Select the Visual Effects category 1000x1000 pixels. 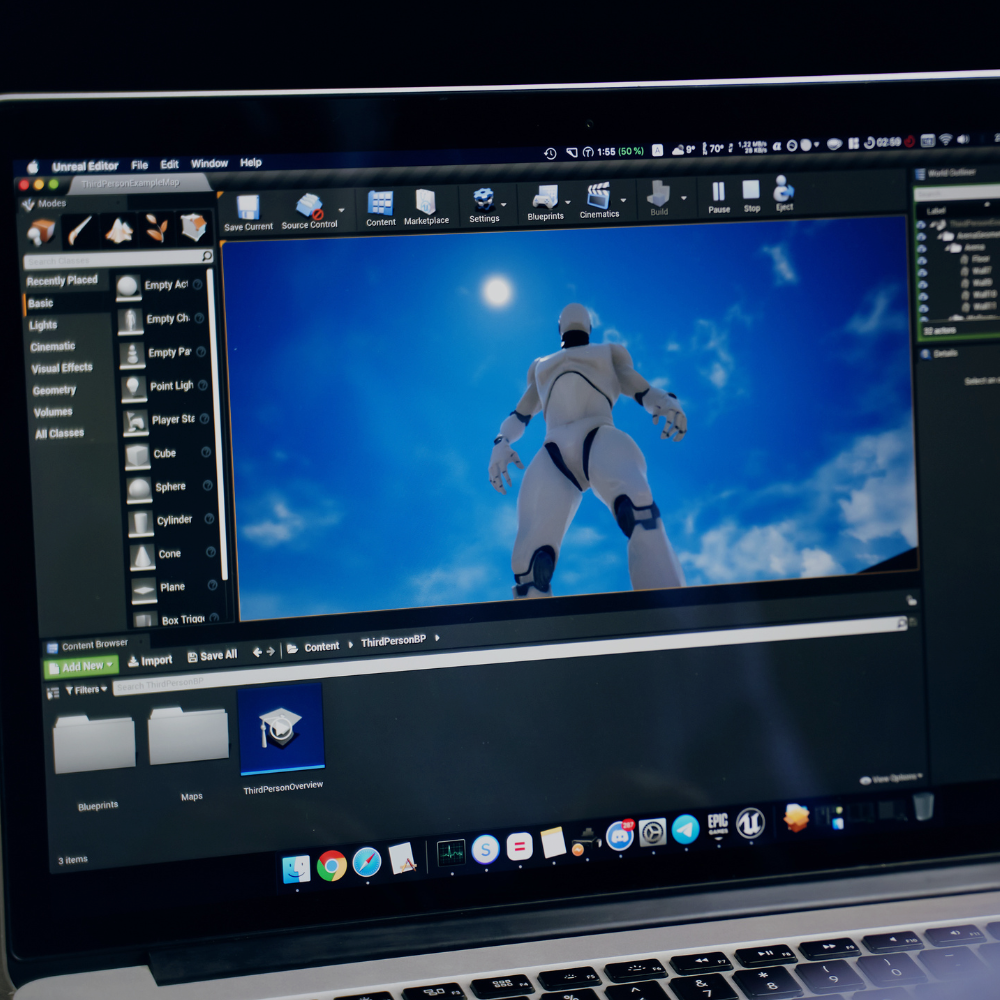point(62,368)
